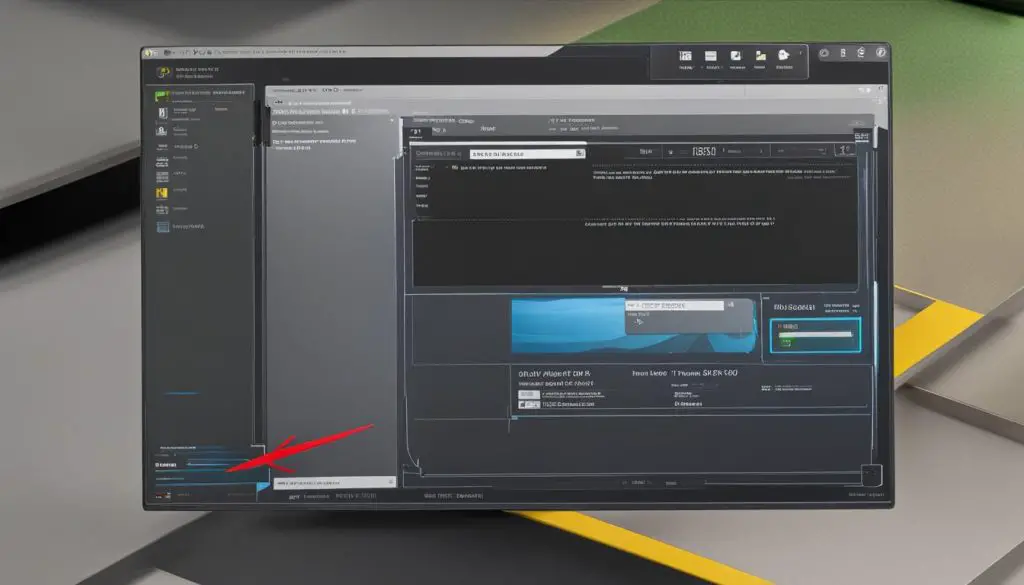
Task: Click the rightmost icon in the top toolbar group
Action: click(x=785, y=57)
